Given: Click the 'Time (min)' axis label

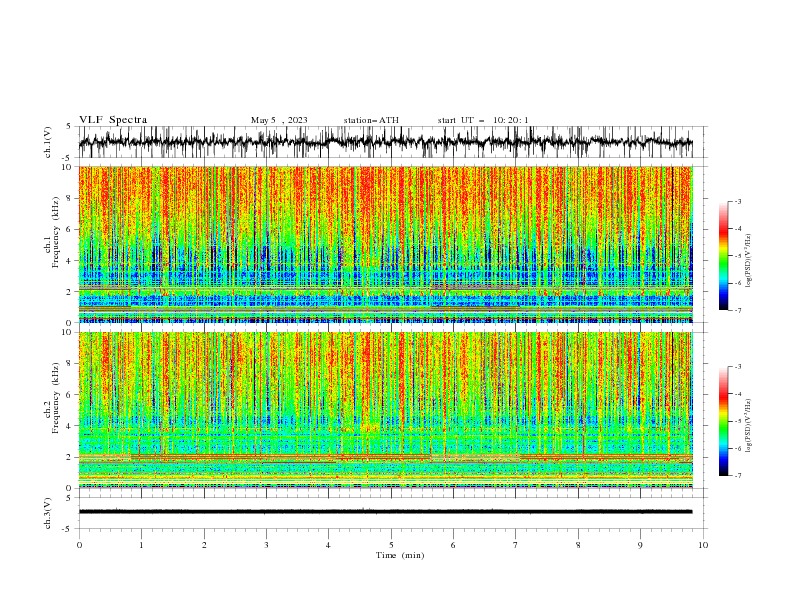Looking at the screenshot, I should pyautogui.click(x=400, y=555).
